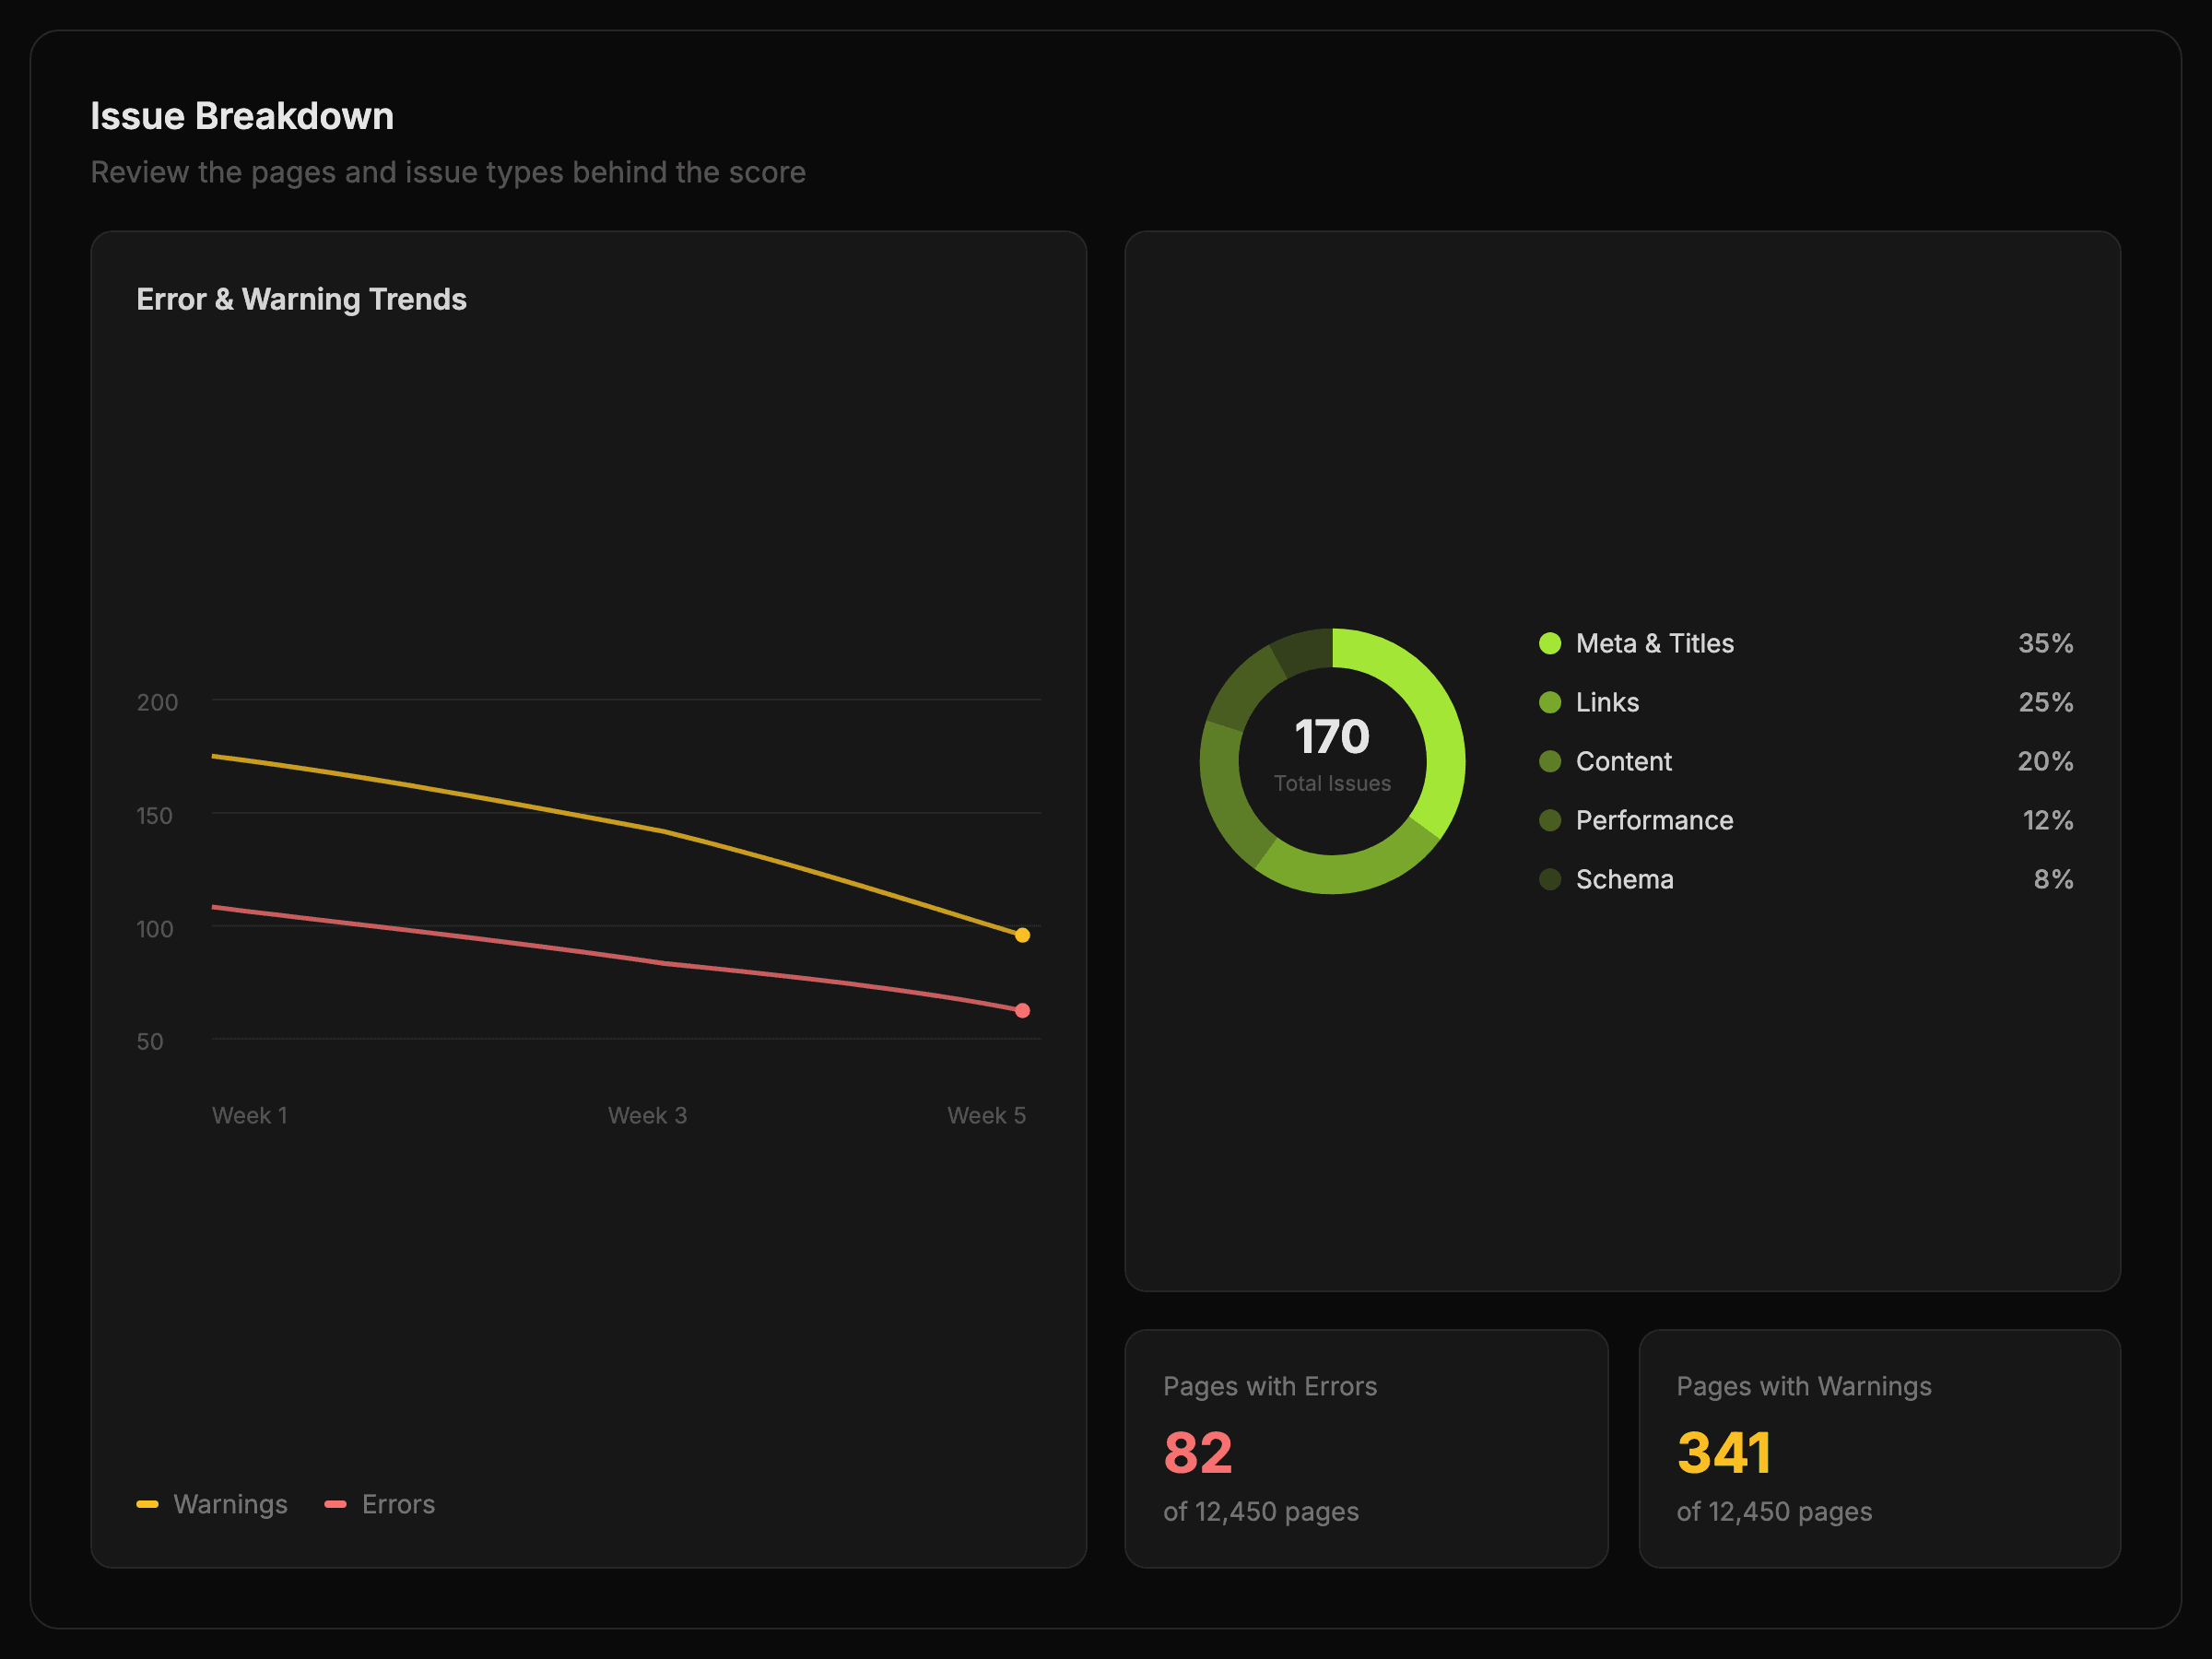Viewport: 2212px width, 1659px height.
Task: Click the Issue Breakdown heading
Action: coord(242,116)
